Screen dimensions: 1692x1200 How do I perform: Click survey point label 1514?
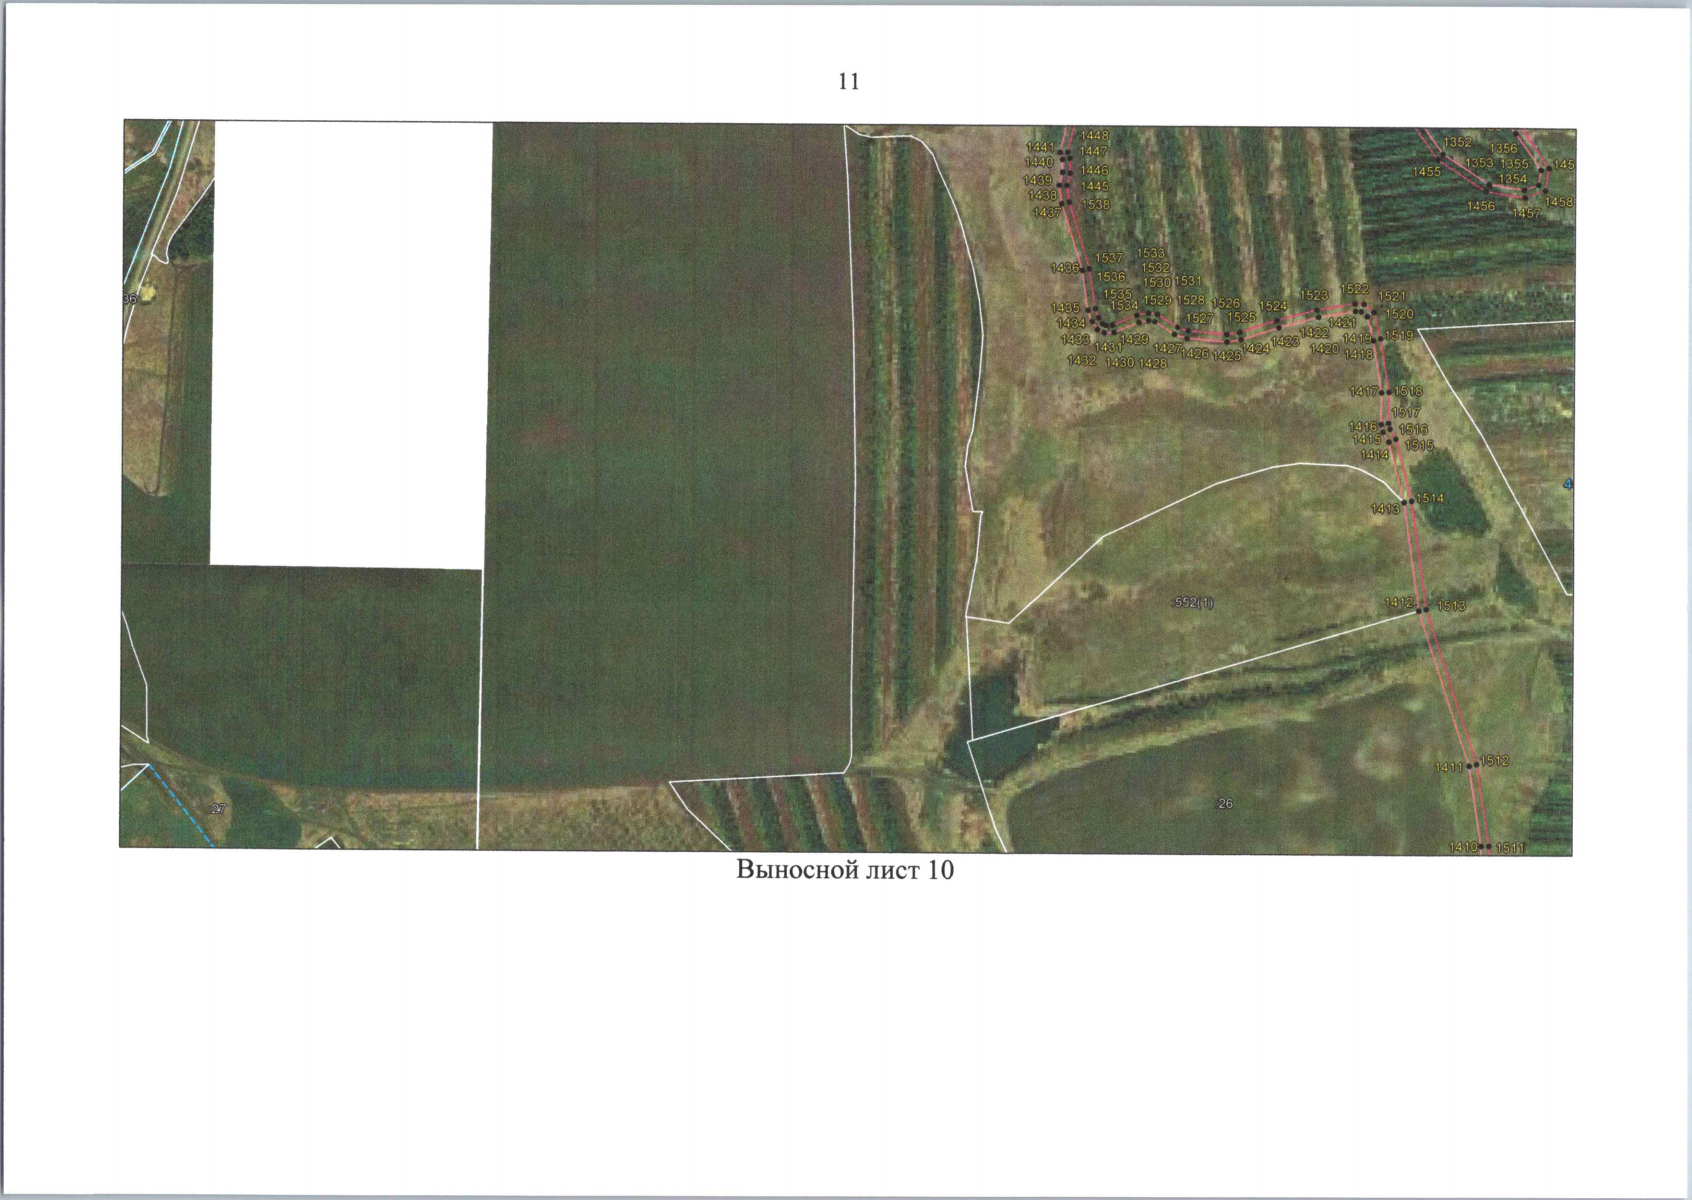pyautogui.click(x=1429, y=498)
